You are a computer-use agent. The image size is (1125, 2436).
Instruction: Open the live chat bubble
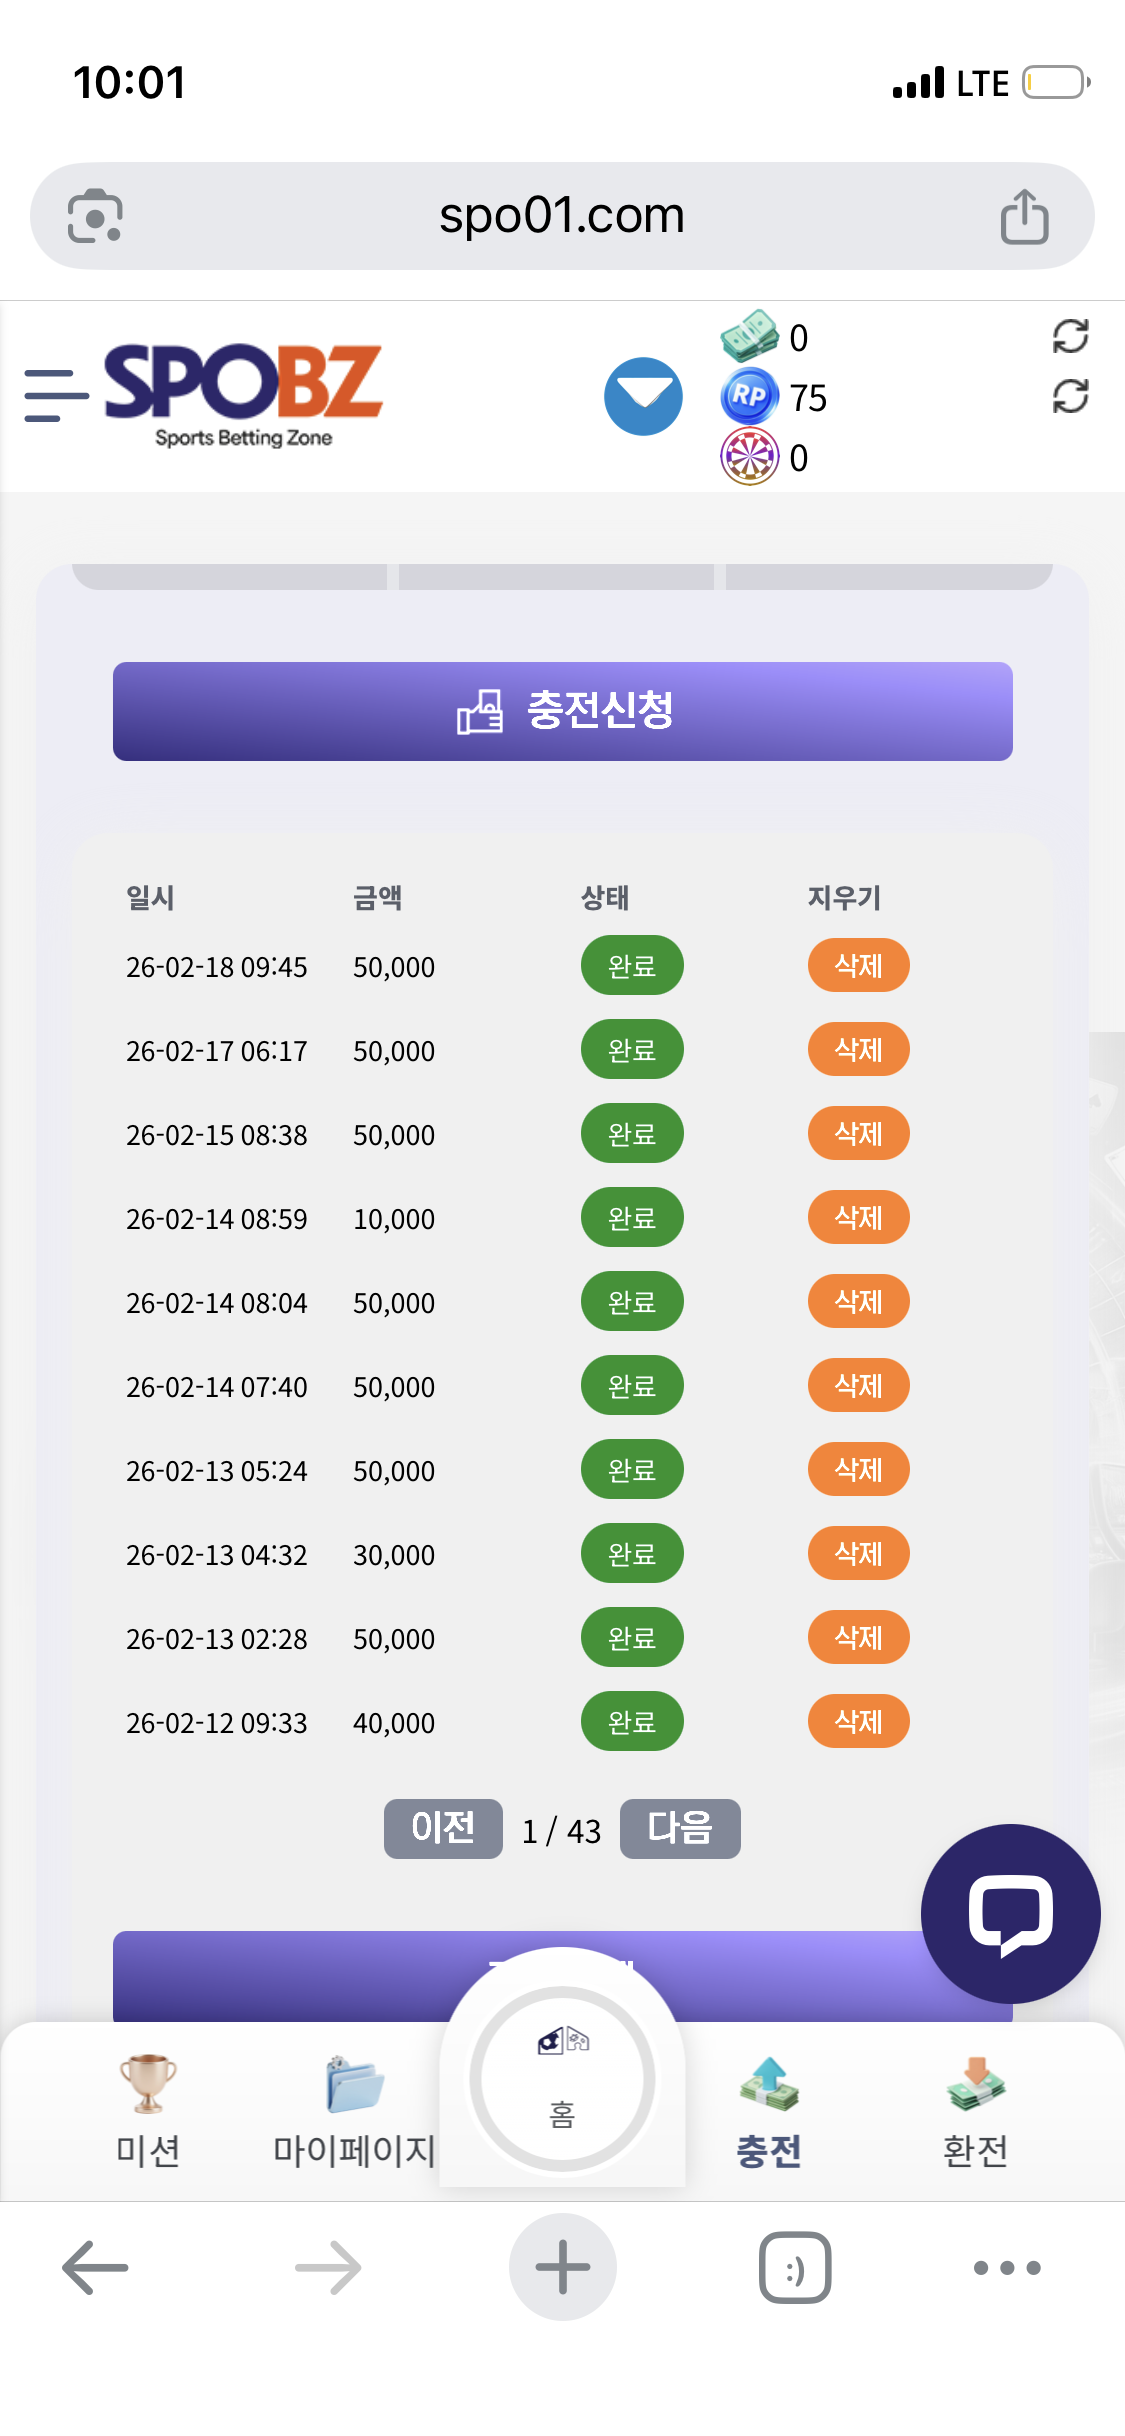(x=1010, y=1913)
